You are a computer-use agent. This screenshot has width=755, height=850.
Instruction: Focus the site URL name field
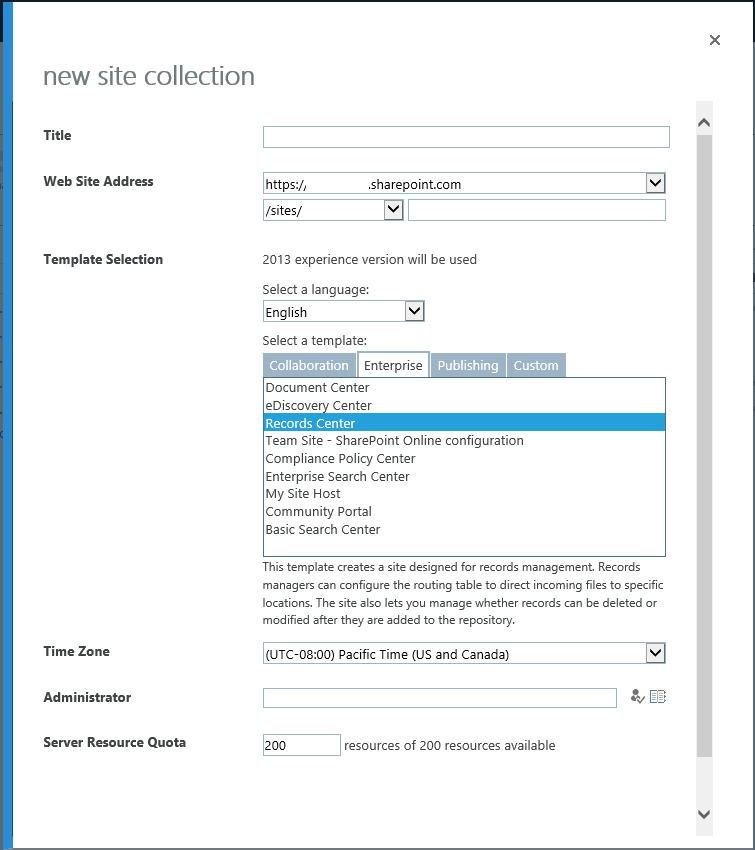tap(537, 210)
